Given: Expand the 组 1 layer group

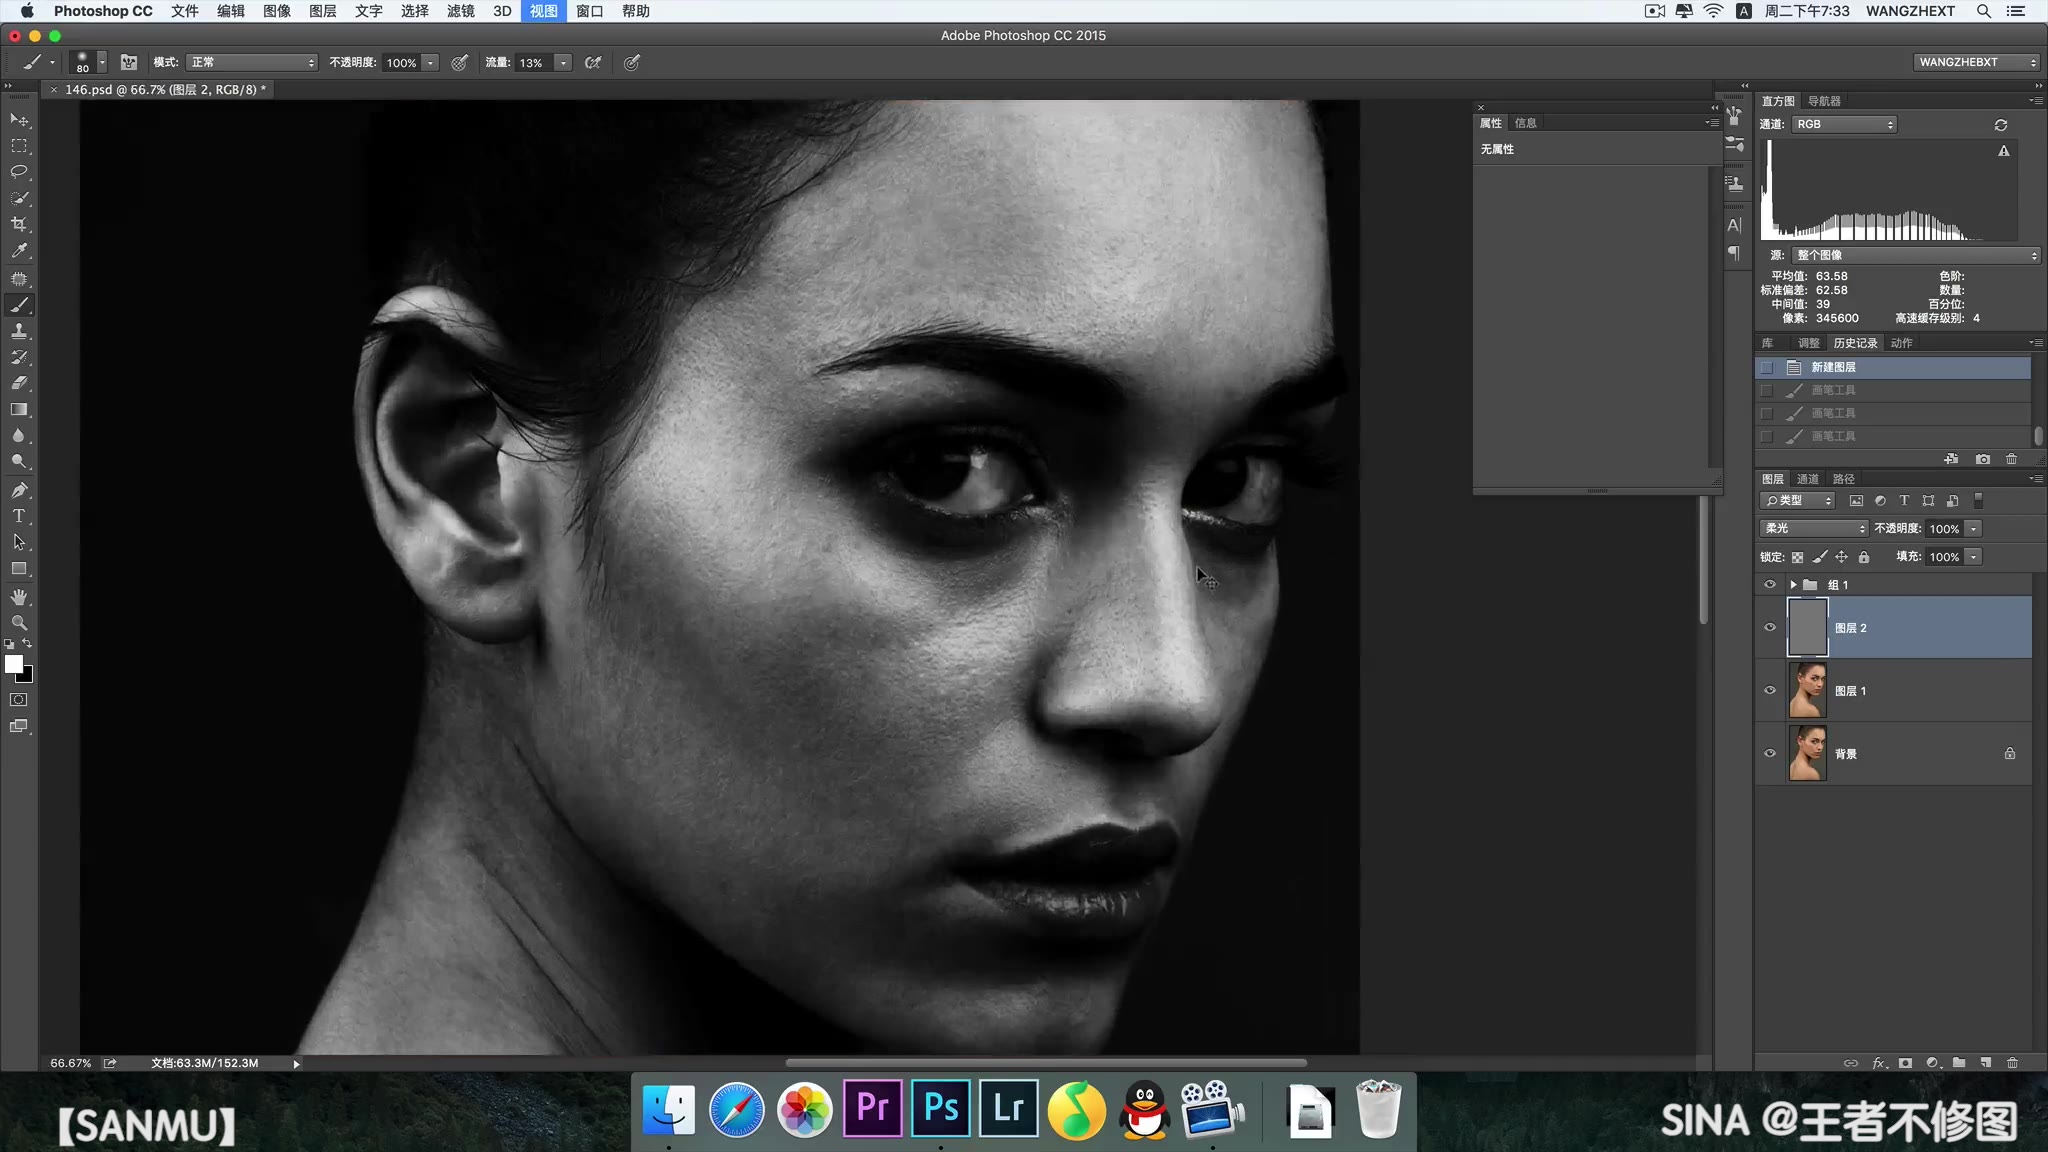Looking at the screenshot, I should 1793,585.
